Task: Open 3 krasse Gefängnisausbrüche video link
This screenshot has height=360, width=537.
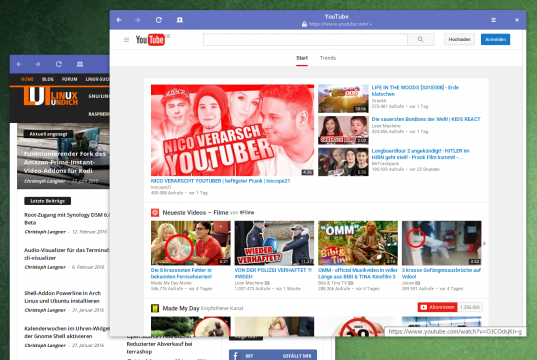Action: click(441, 273)
